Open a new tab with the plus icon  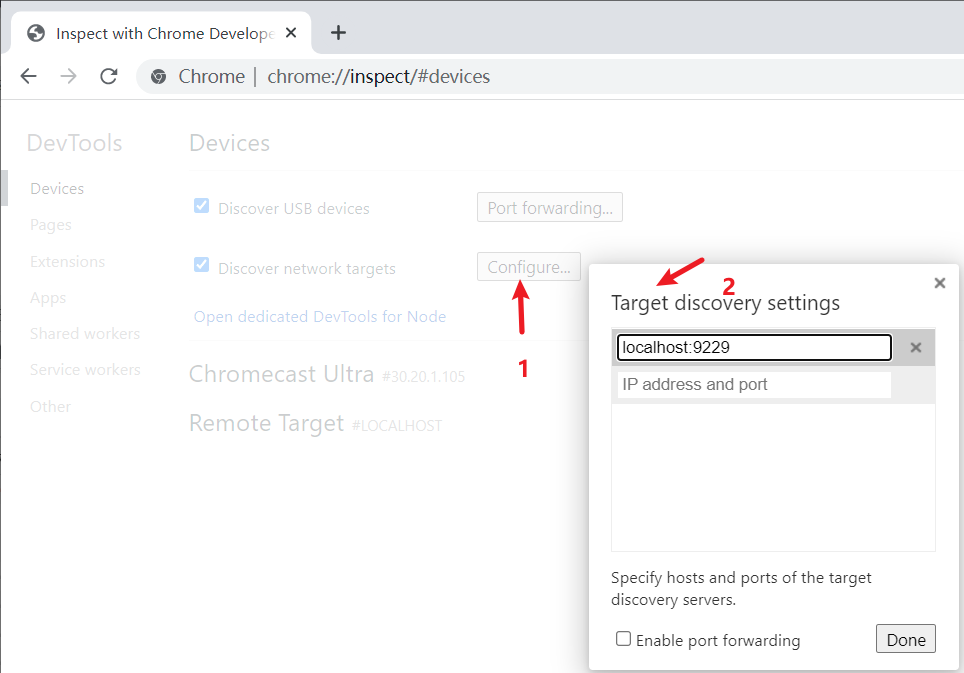click(x=338, y=33)
